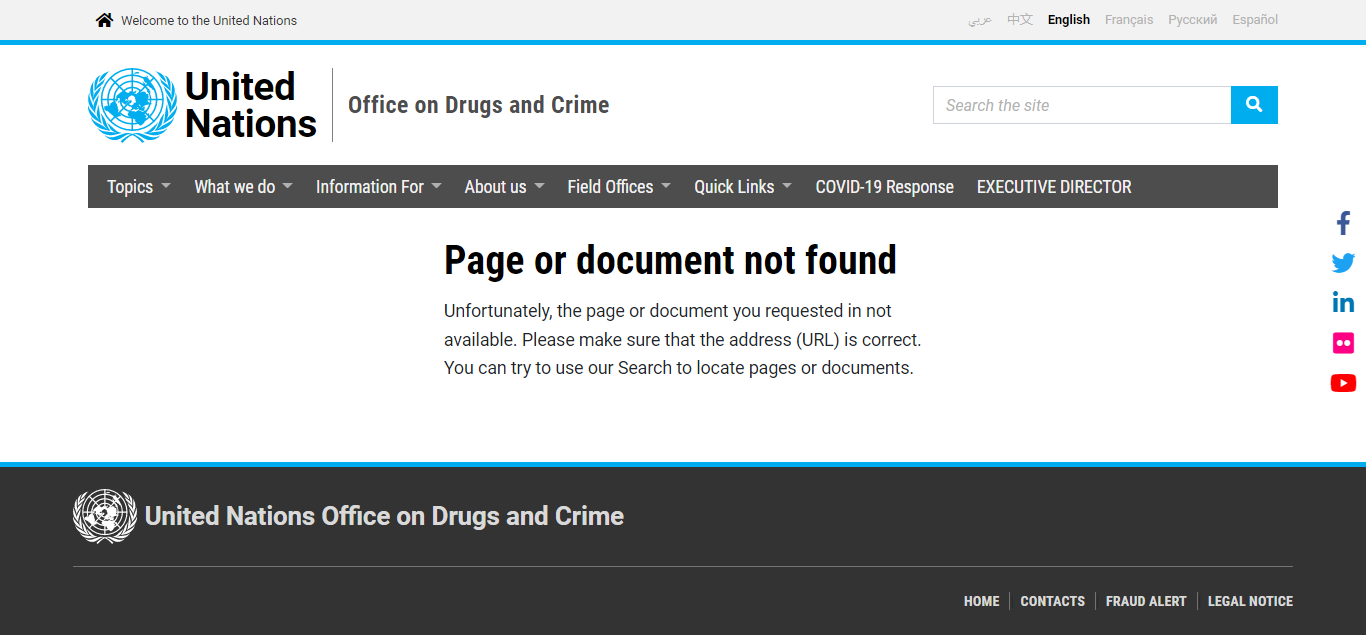Expand the Information For dropdown

pyautogui.click(x=379, y=187)
